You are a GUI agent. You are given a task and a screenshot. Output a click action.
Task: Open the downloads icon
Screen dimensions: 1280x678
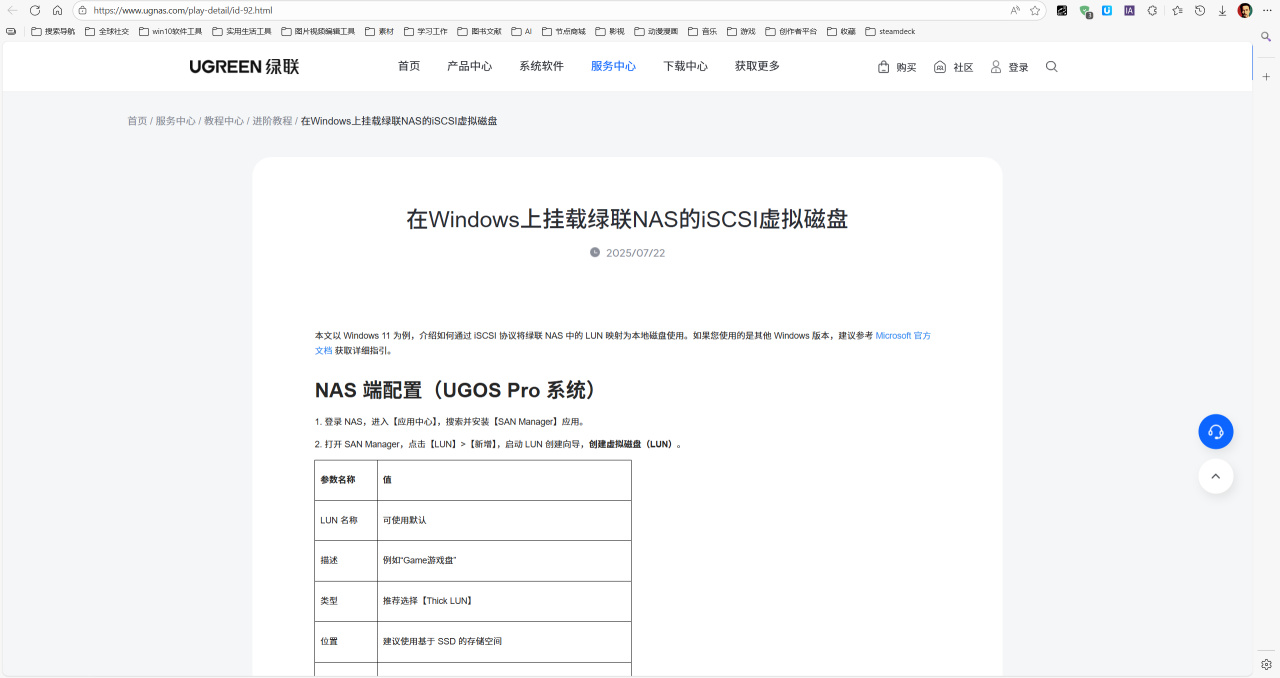(1222, 10)
